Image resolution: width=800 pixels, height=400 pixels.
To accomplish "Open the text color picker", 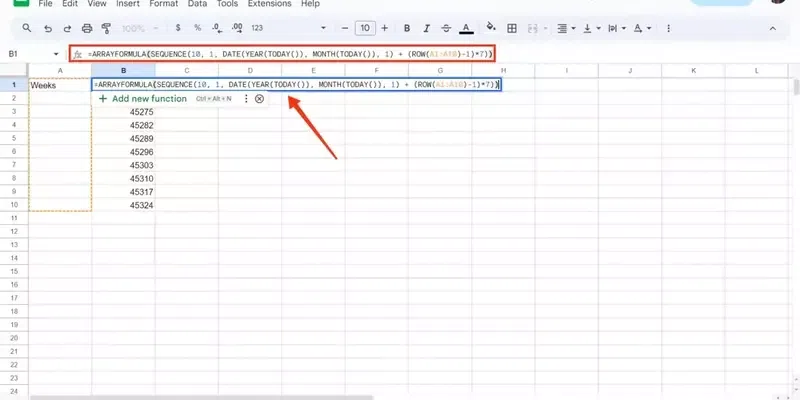I will (x=465, y=29).
